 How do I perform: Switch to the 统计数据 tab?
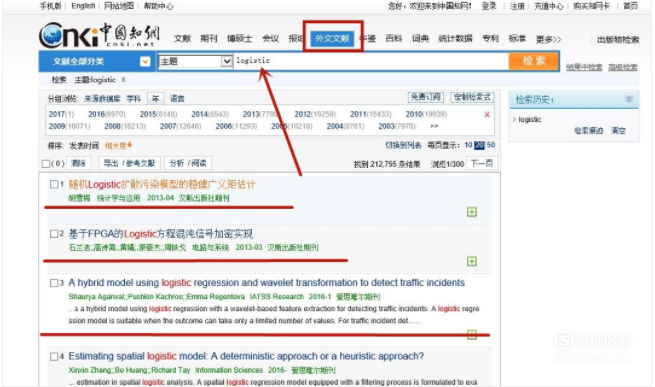point(455,38)
